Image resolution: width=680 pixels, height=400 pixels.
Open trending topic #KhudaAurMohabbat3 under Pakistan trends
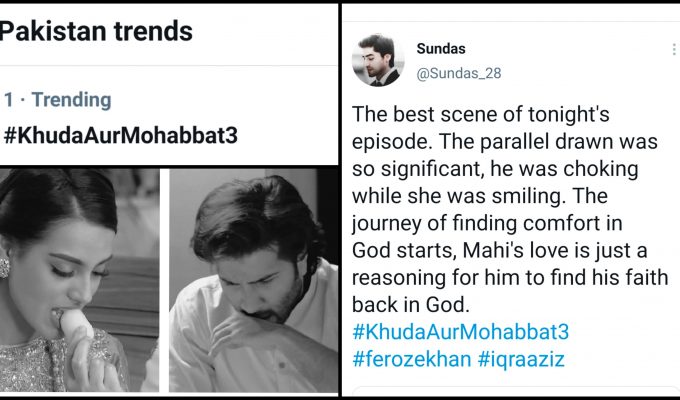(120, 136)
